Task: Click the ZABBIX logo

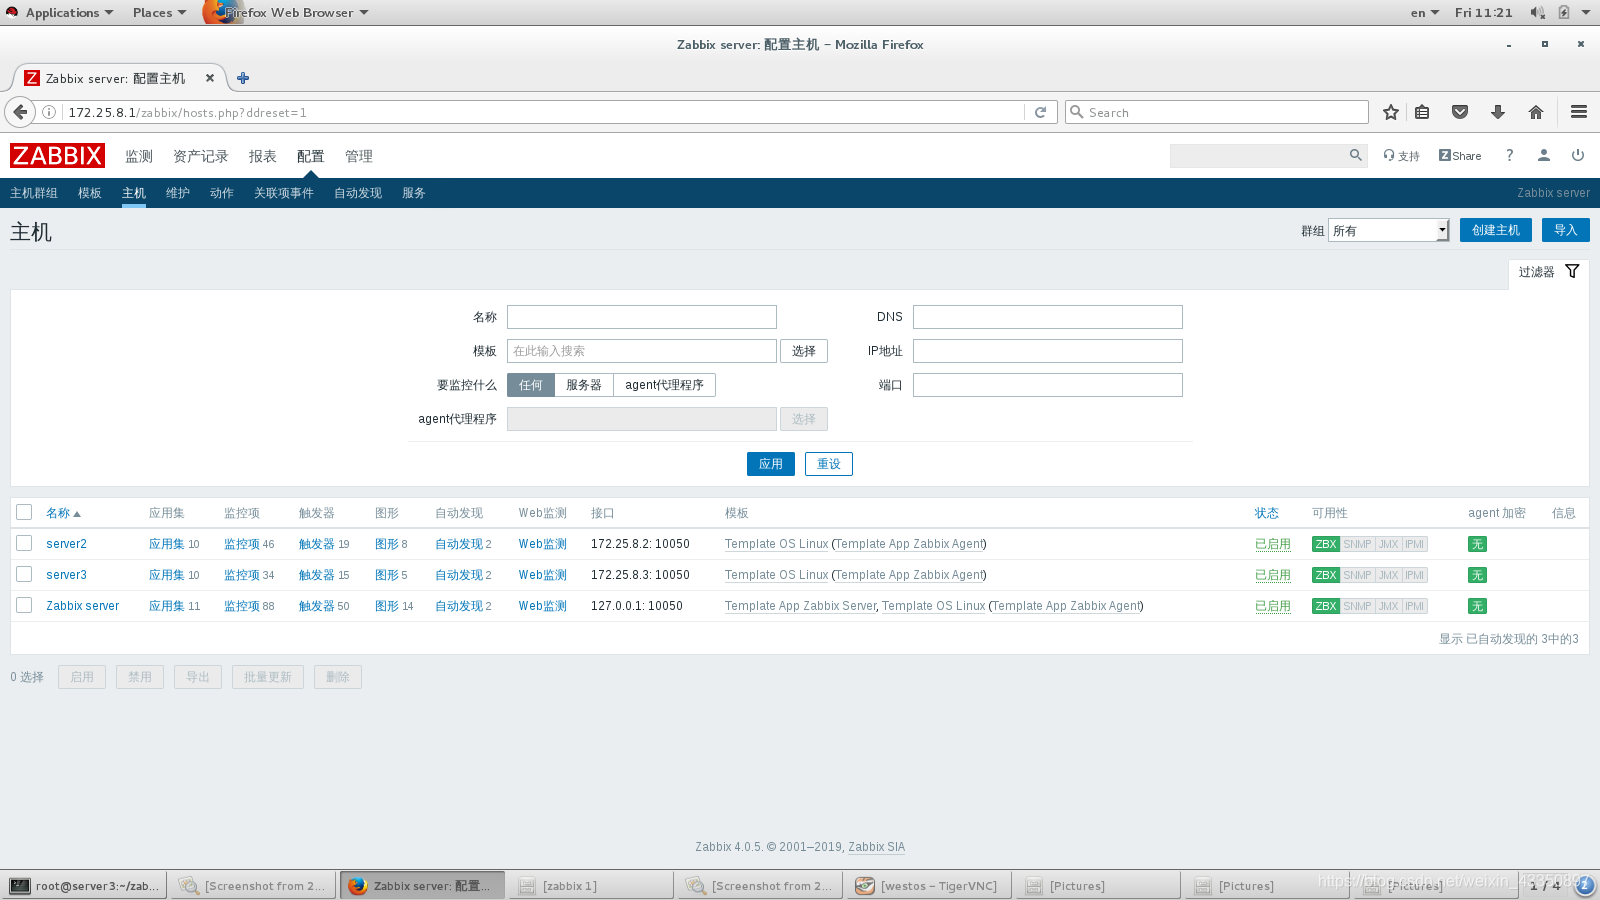Action: 57,156
